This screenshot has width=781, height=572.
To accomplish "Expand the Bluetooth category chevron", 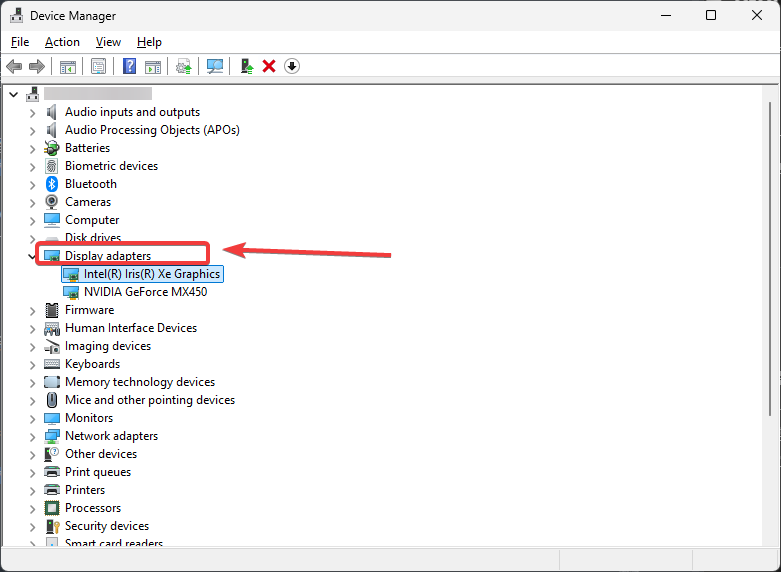I will [32, 185].
